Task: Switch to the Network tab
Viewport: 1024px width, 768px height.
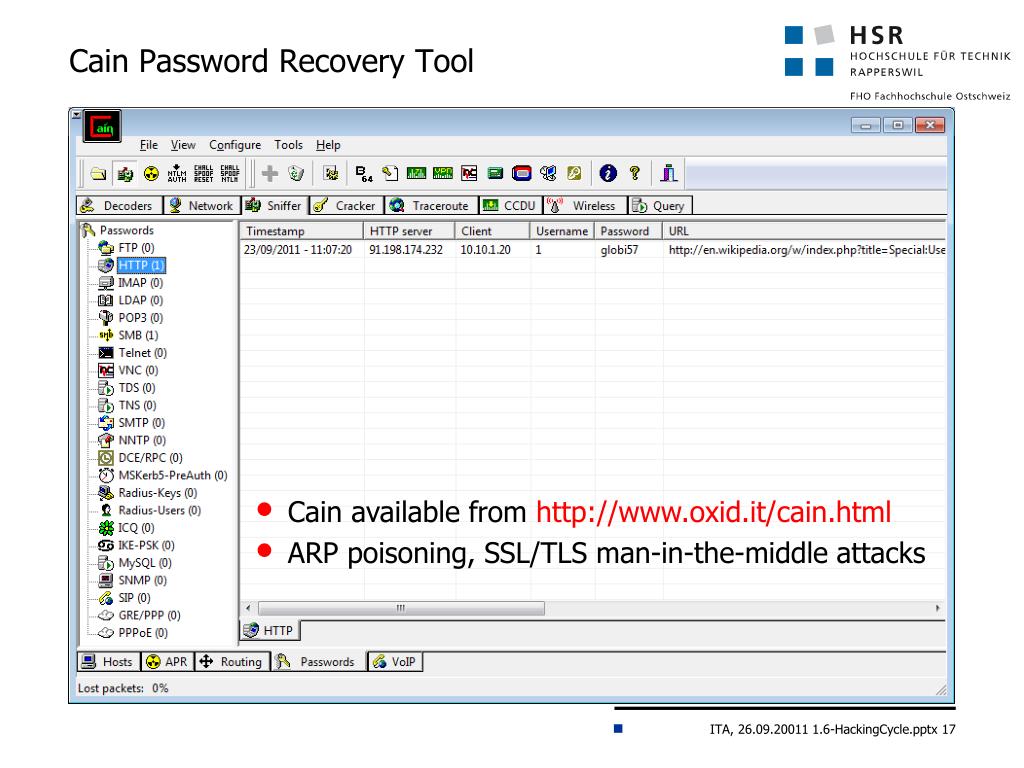Action: (202, 206)
